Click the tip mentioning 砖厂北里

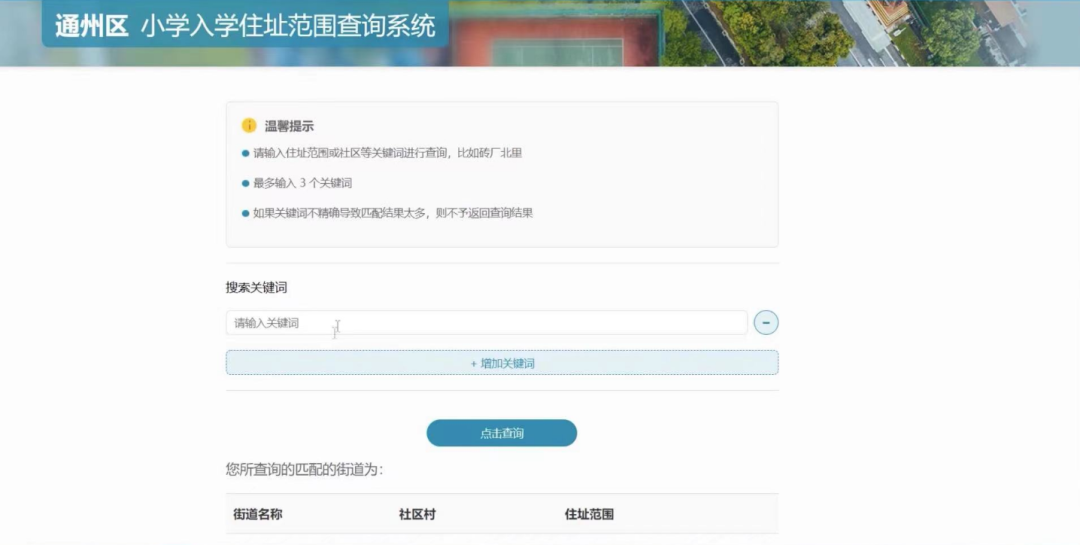[x=387, y=153]
